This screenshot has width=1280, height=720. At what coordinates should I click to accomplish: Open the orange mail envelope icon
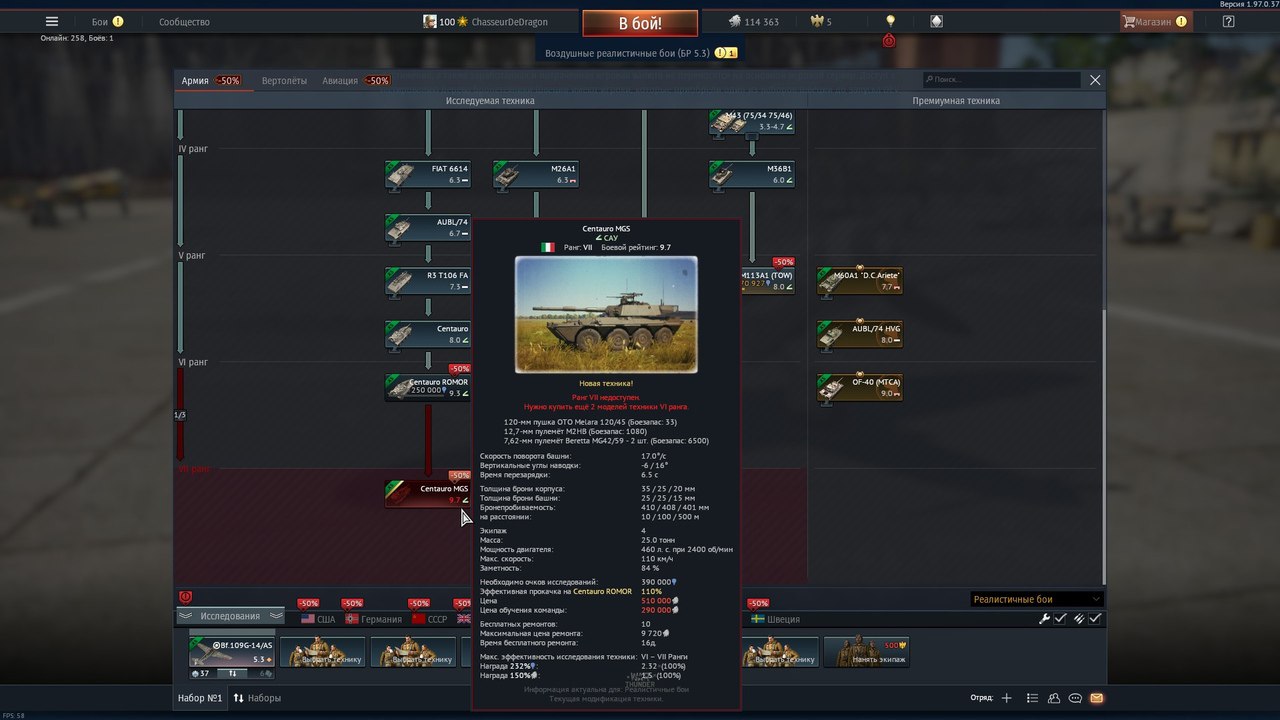(1096, 698)
